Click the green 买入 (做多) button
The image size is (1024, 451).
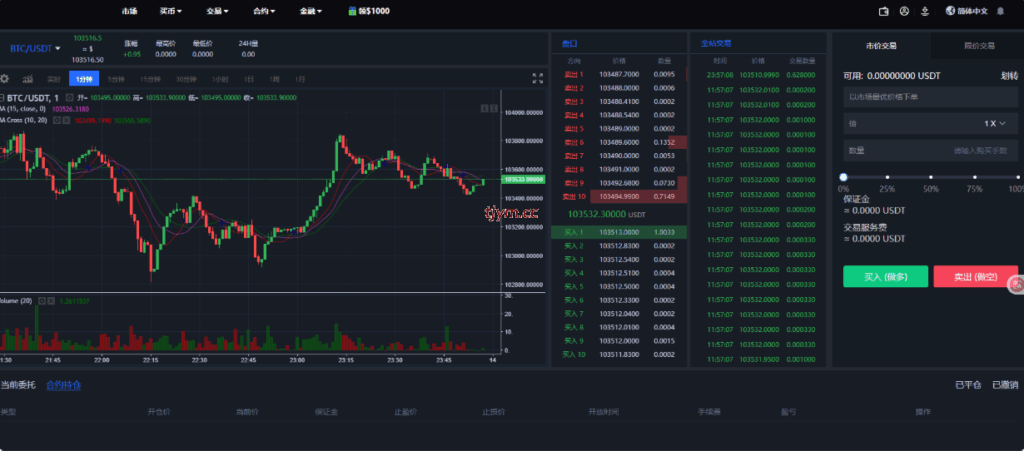(885, 276)
